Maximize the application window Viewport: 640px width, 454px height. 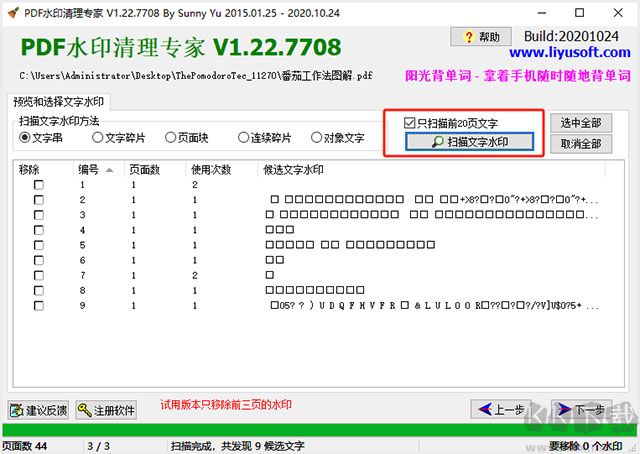coord(580,13)
